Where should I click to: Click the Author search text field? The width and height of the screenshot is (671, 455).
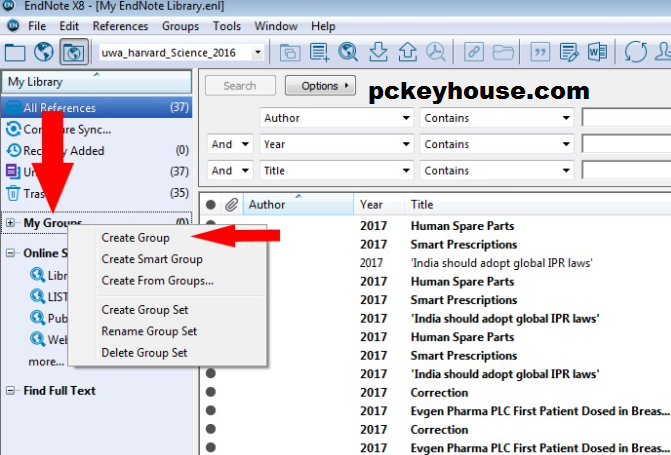coord(626,118)
